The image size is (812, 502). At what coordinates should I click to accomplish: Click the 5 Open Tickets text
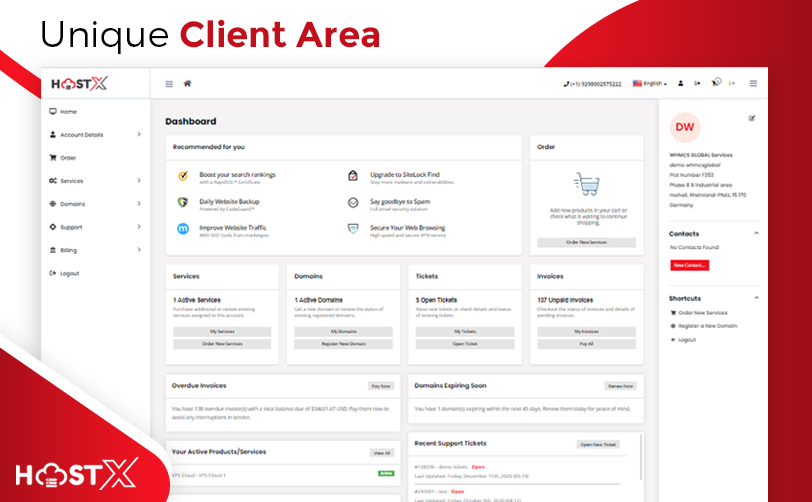(437, 300)
